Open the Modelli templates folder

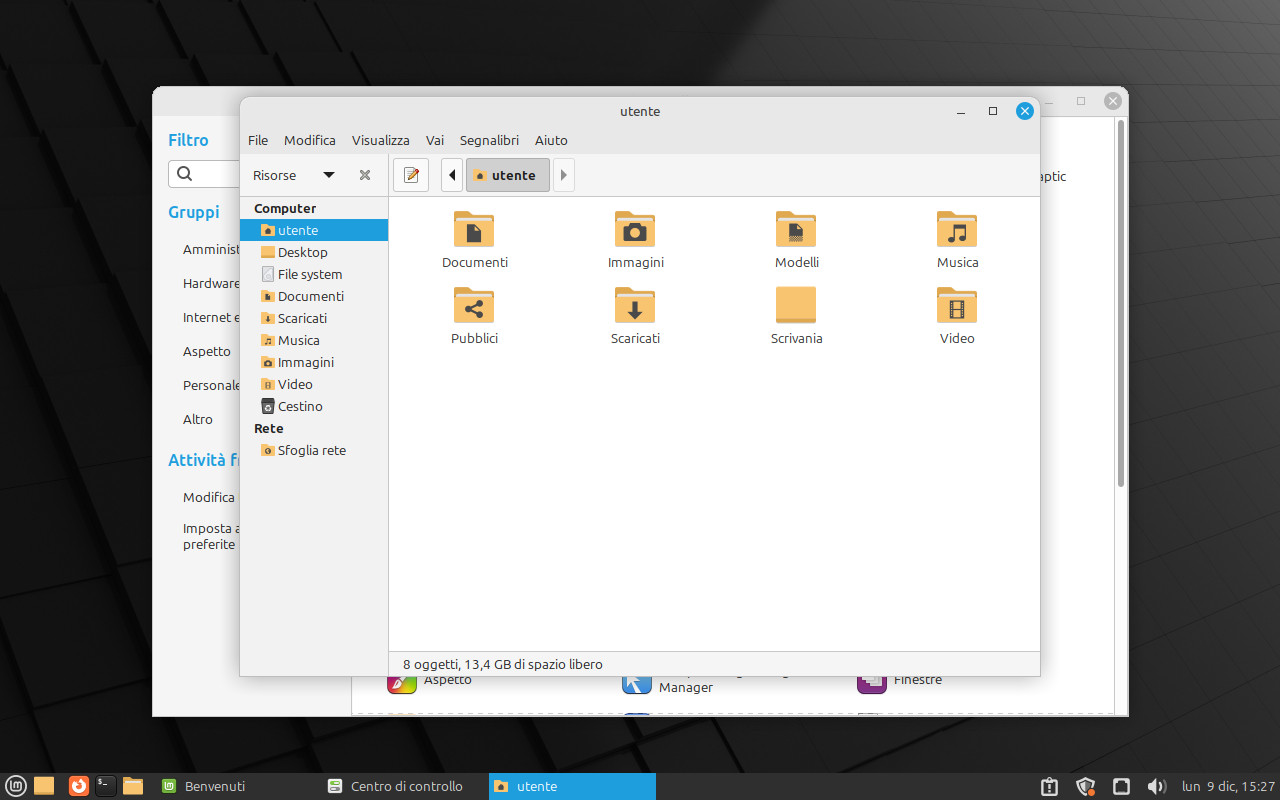[796, 230]
